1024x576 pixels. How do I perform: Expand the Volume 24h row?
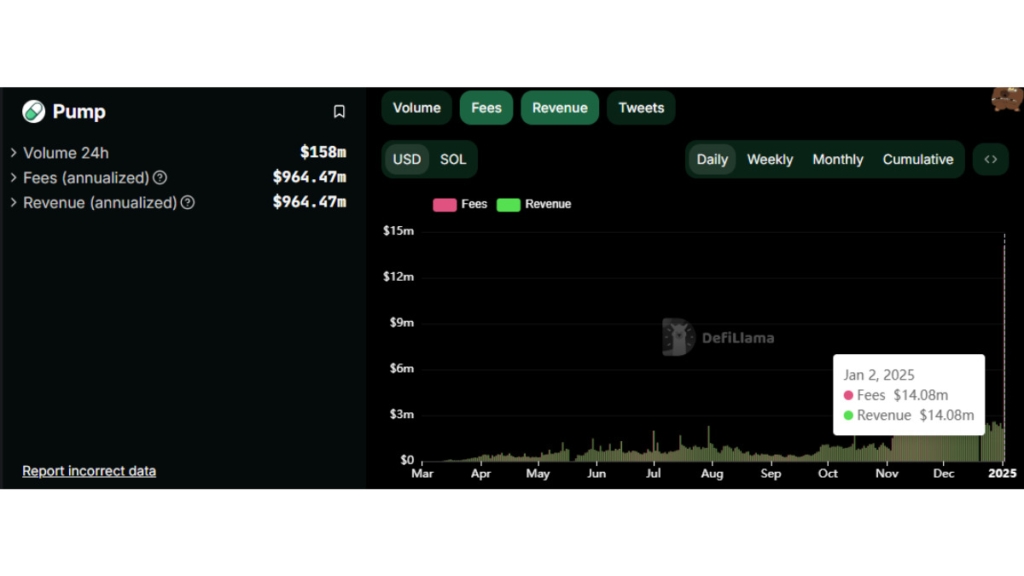(14, 153)
